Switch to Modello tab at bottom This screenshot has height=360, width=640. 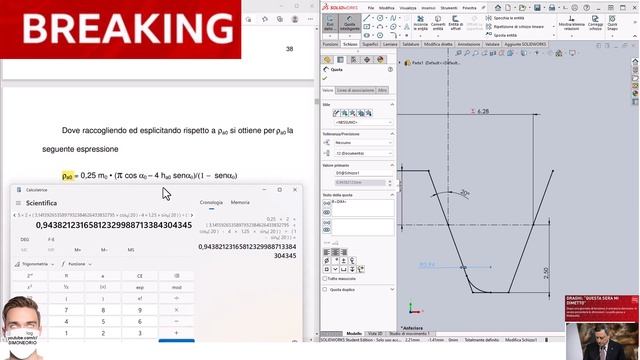354,333
